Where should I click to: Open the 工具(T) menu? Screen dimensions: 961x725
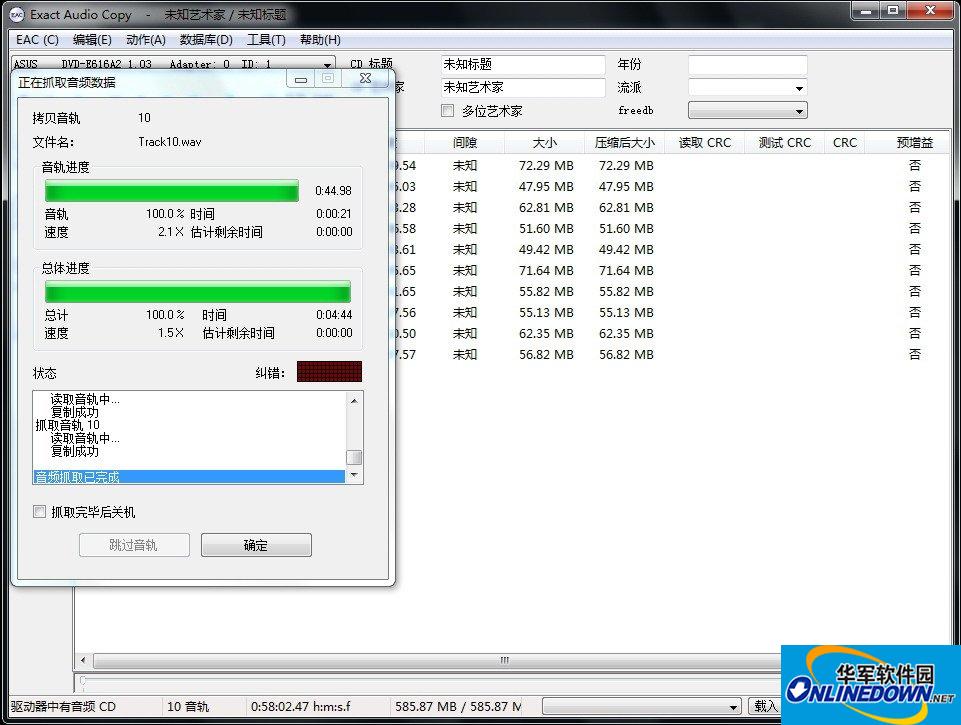[266, 40]
